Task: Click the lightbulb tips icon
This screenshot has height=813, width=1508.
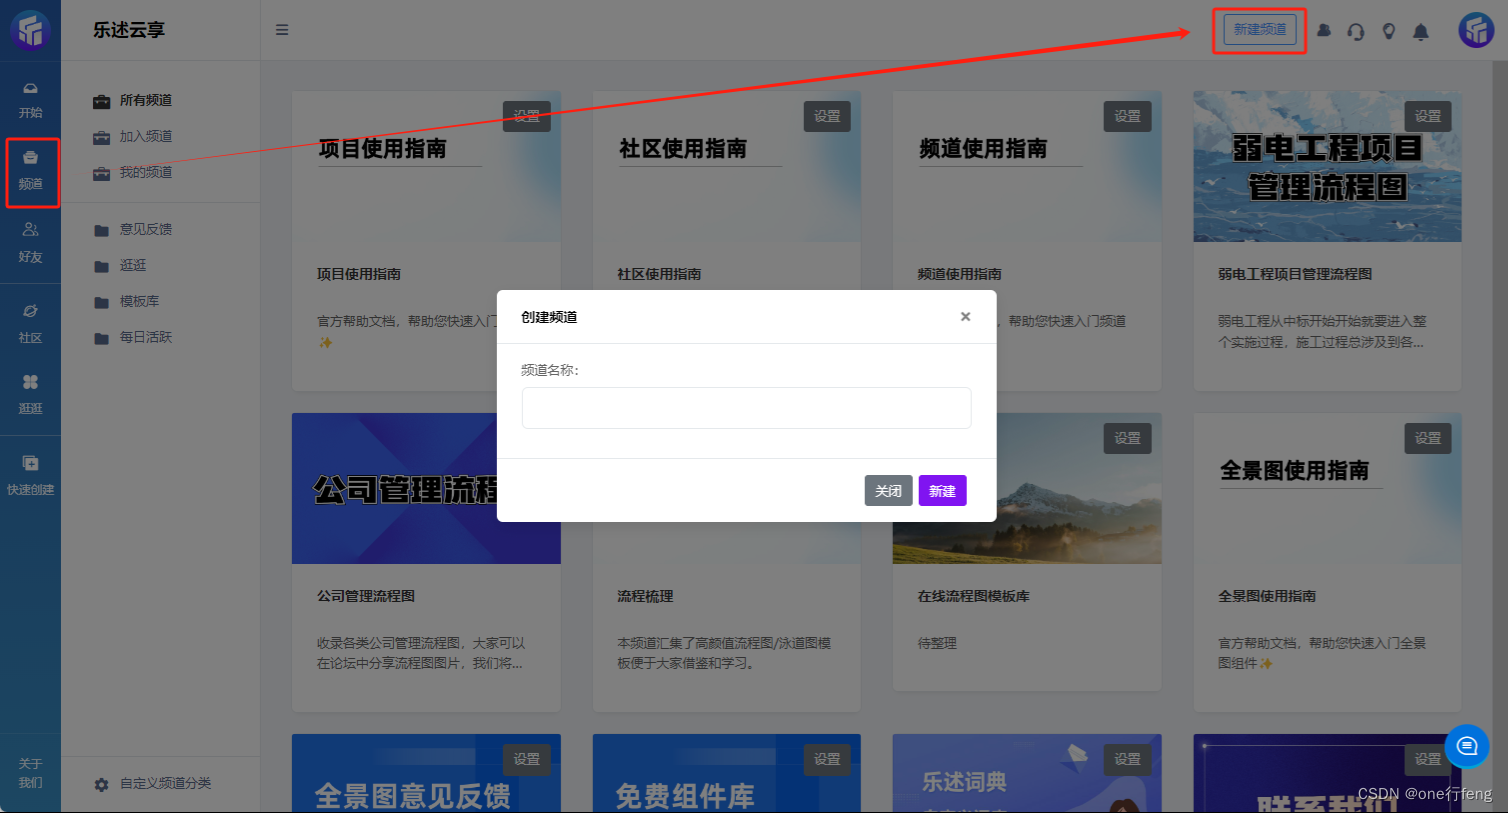Action: tap(1388, 31)
